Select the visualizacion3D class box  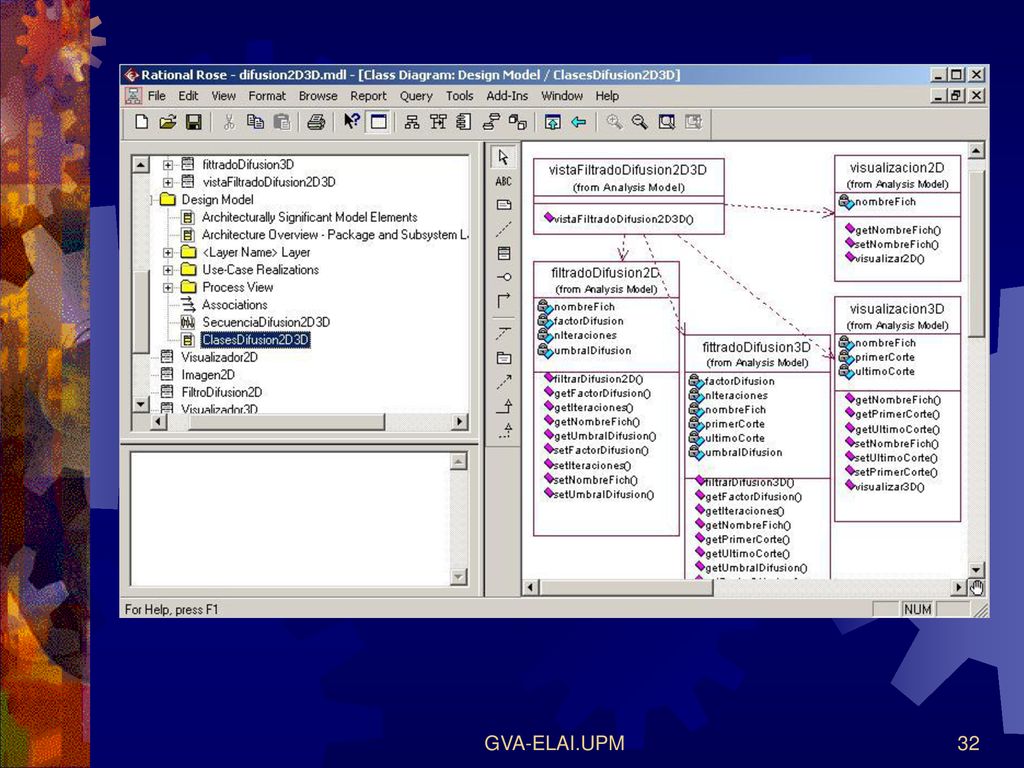pyautogui.click(x=897, y=409)
